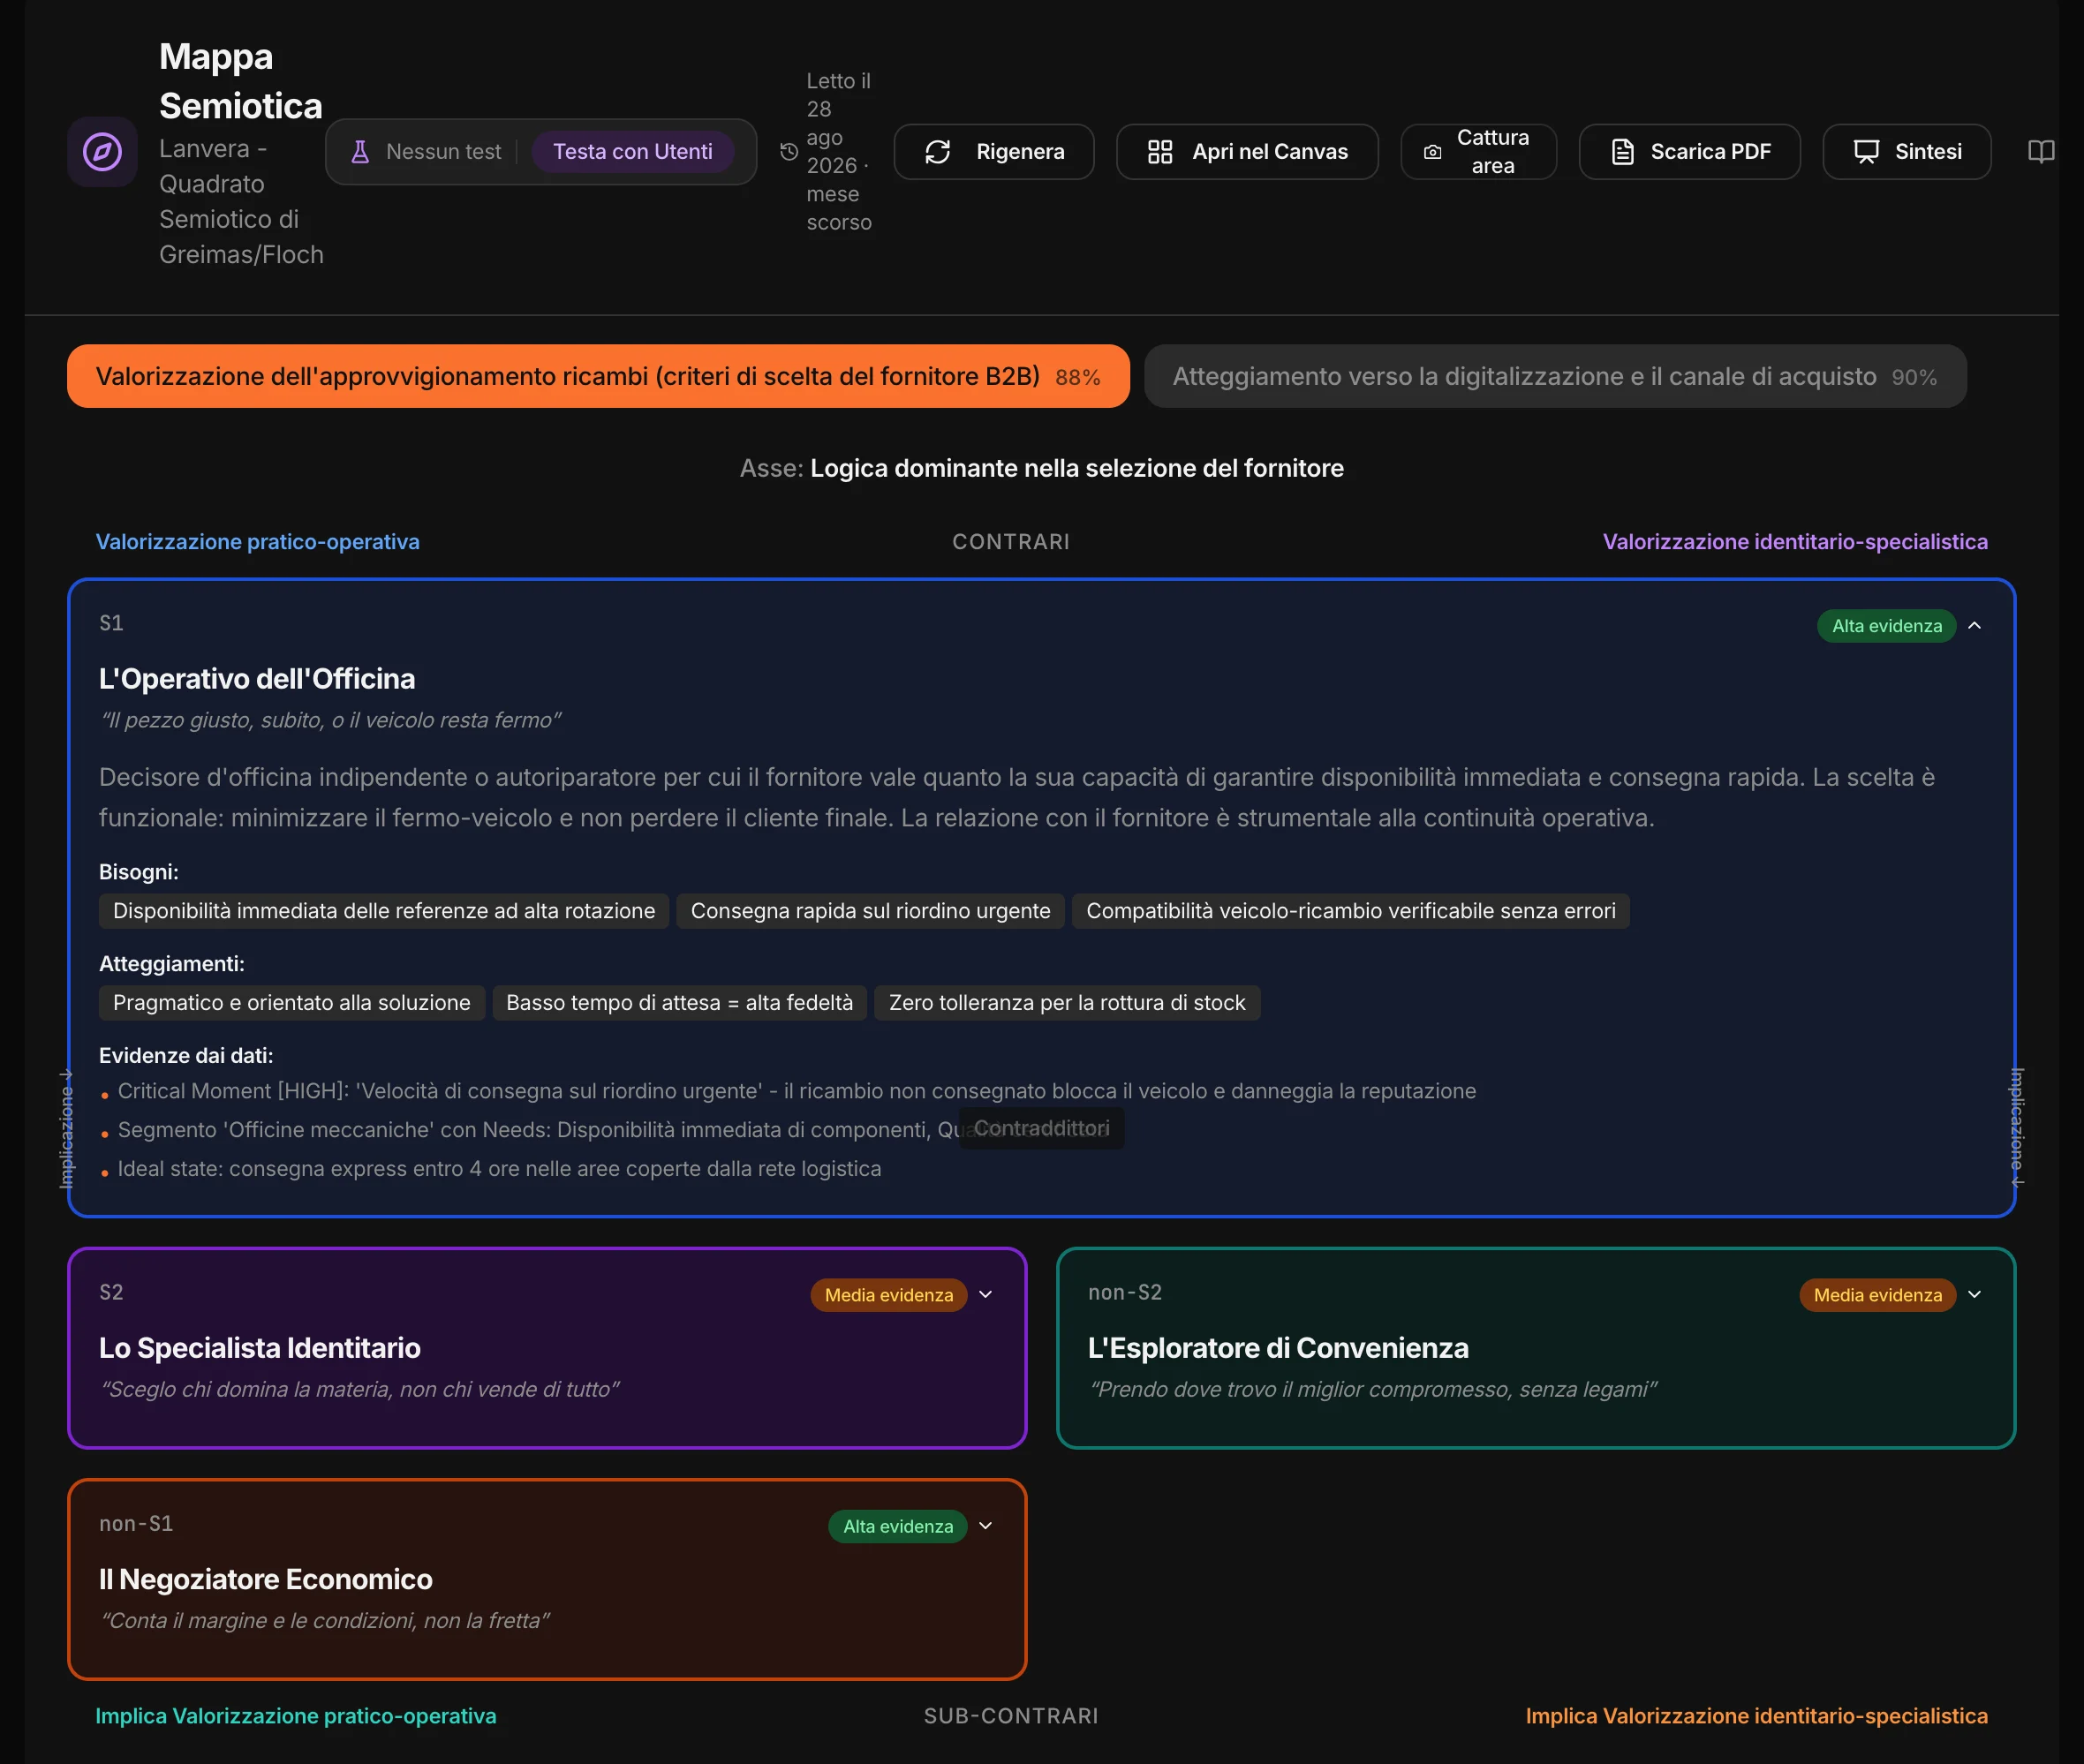The image size is (2084, 1764).
Task: Click the 'Disponibilità immediata delle referenze' chip
Action: click(x=384, y=911)
